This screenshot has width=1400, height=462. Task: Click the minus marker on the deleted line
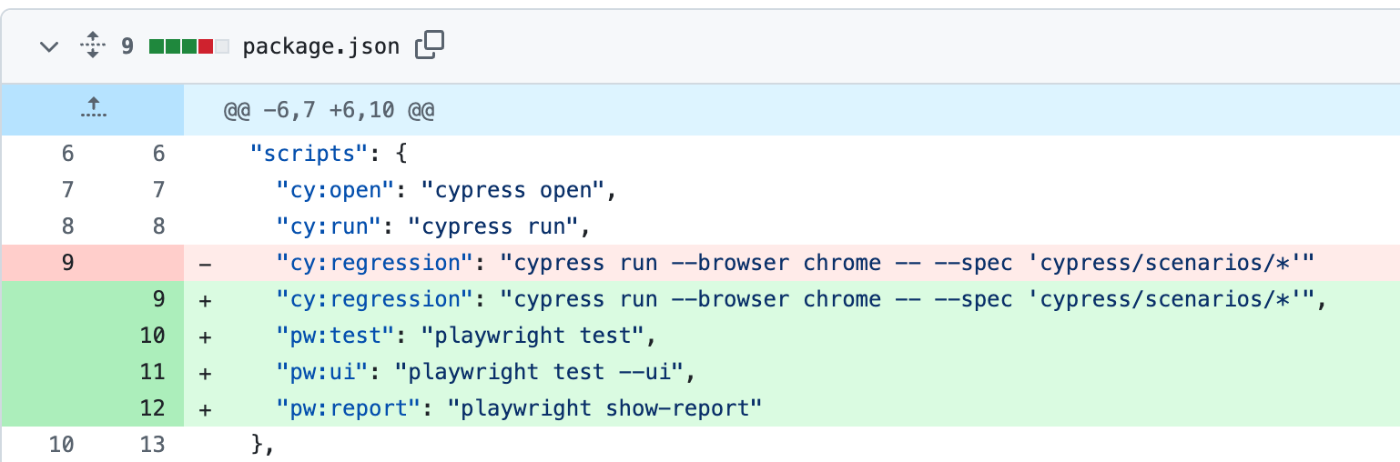tap(206, 264)
